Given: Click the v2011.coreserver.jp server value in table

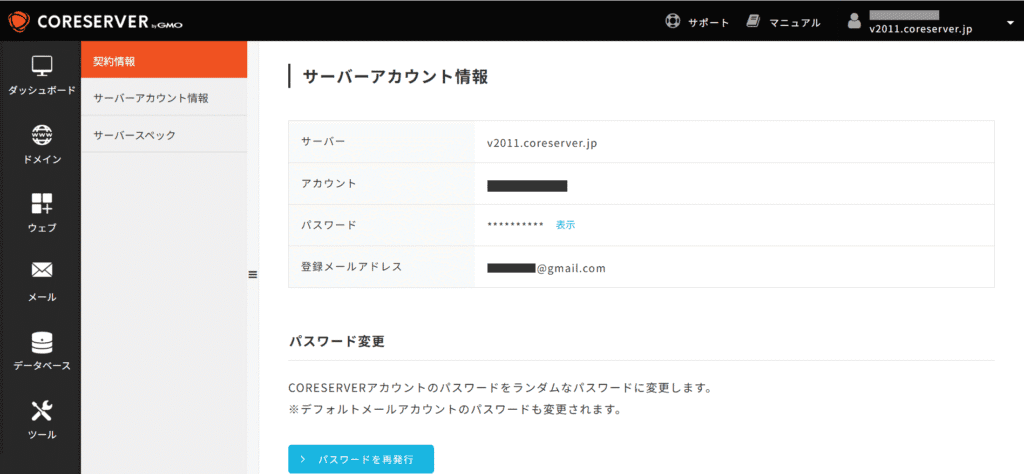Looking at the screenshot, I should point(542,142).
